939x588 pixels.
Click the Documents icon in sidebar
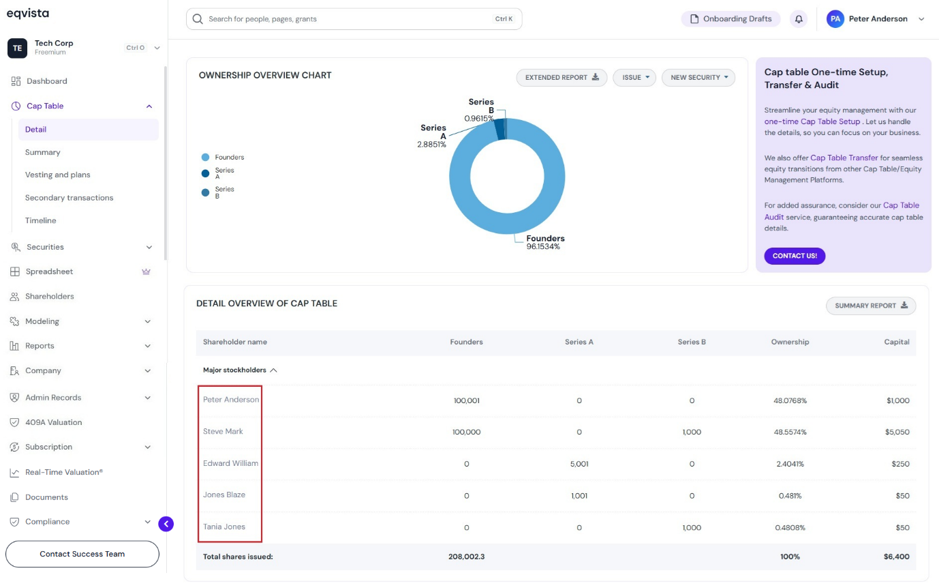14,497
